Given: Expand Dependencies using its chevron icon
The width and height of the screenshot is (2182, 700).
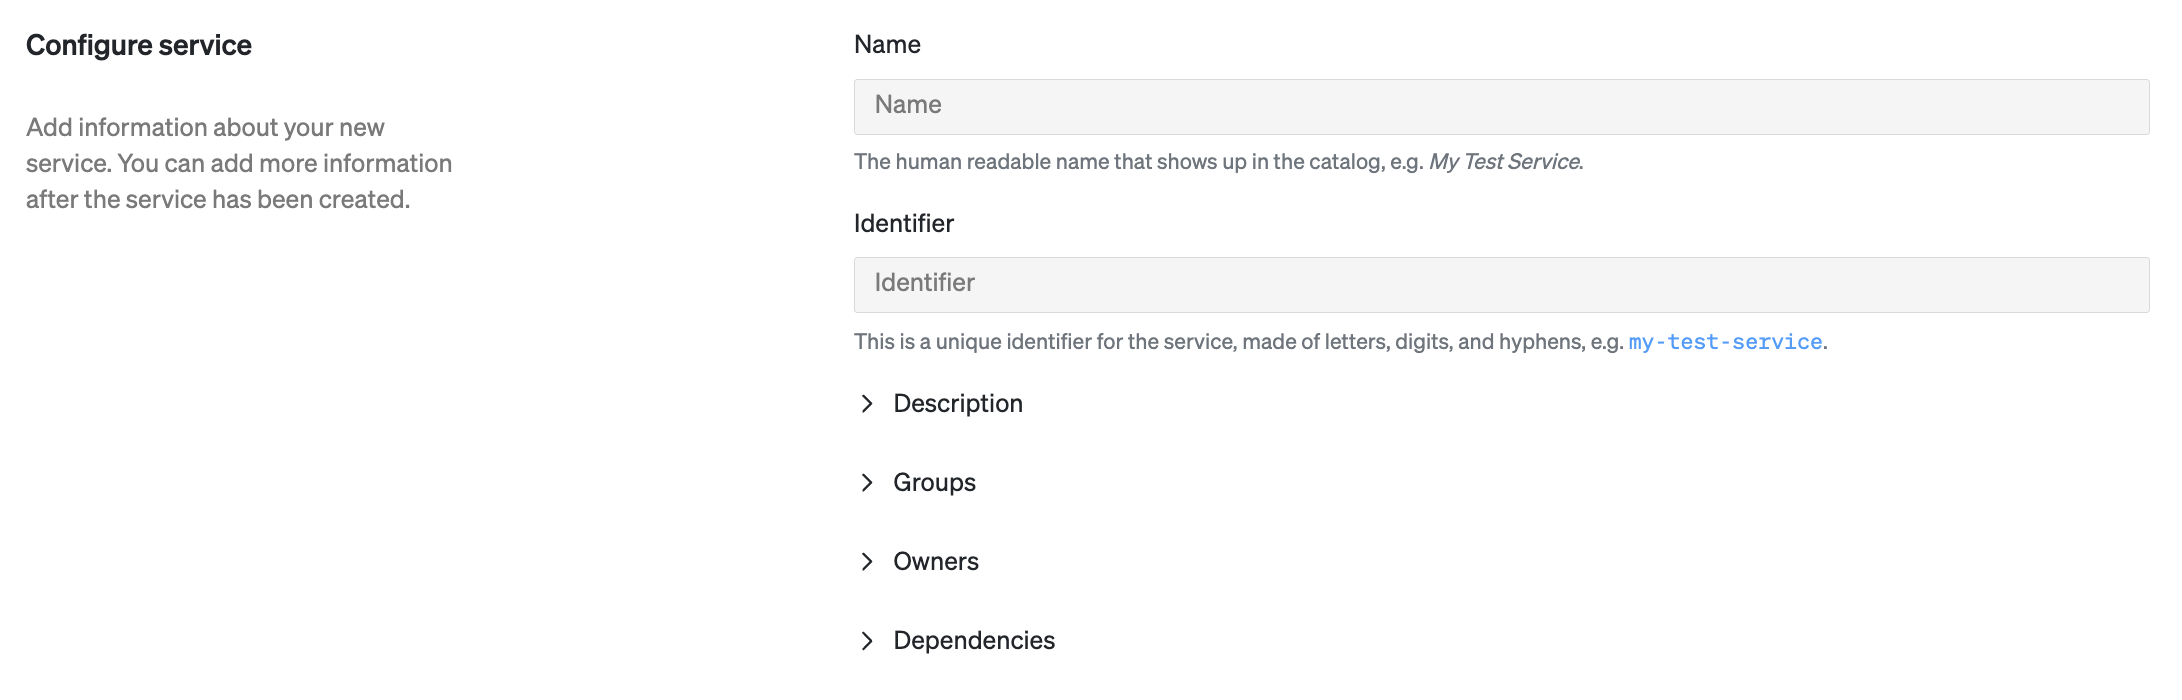Looking at the screenshot, I should pos(867,640).
